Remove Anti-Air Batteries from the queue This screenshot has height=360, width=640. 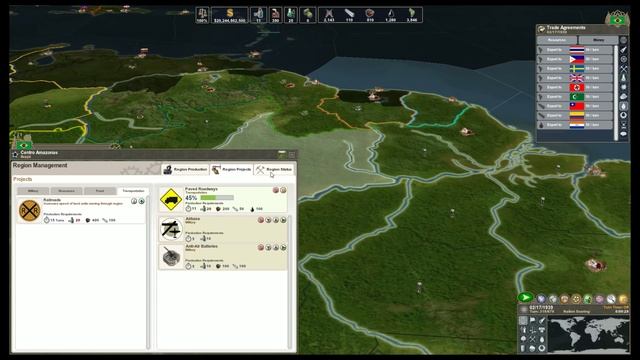[261, 247]
